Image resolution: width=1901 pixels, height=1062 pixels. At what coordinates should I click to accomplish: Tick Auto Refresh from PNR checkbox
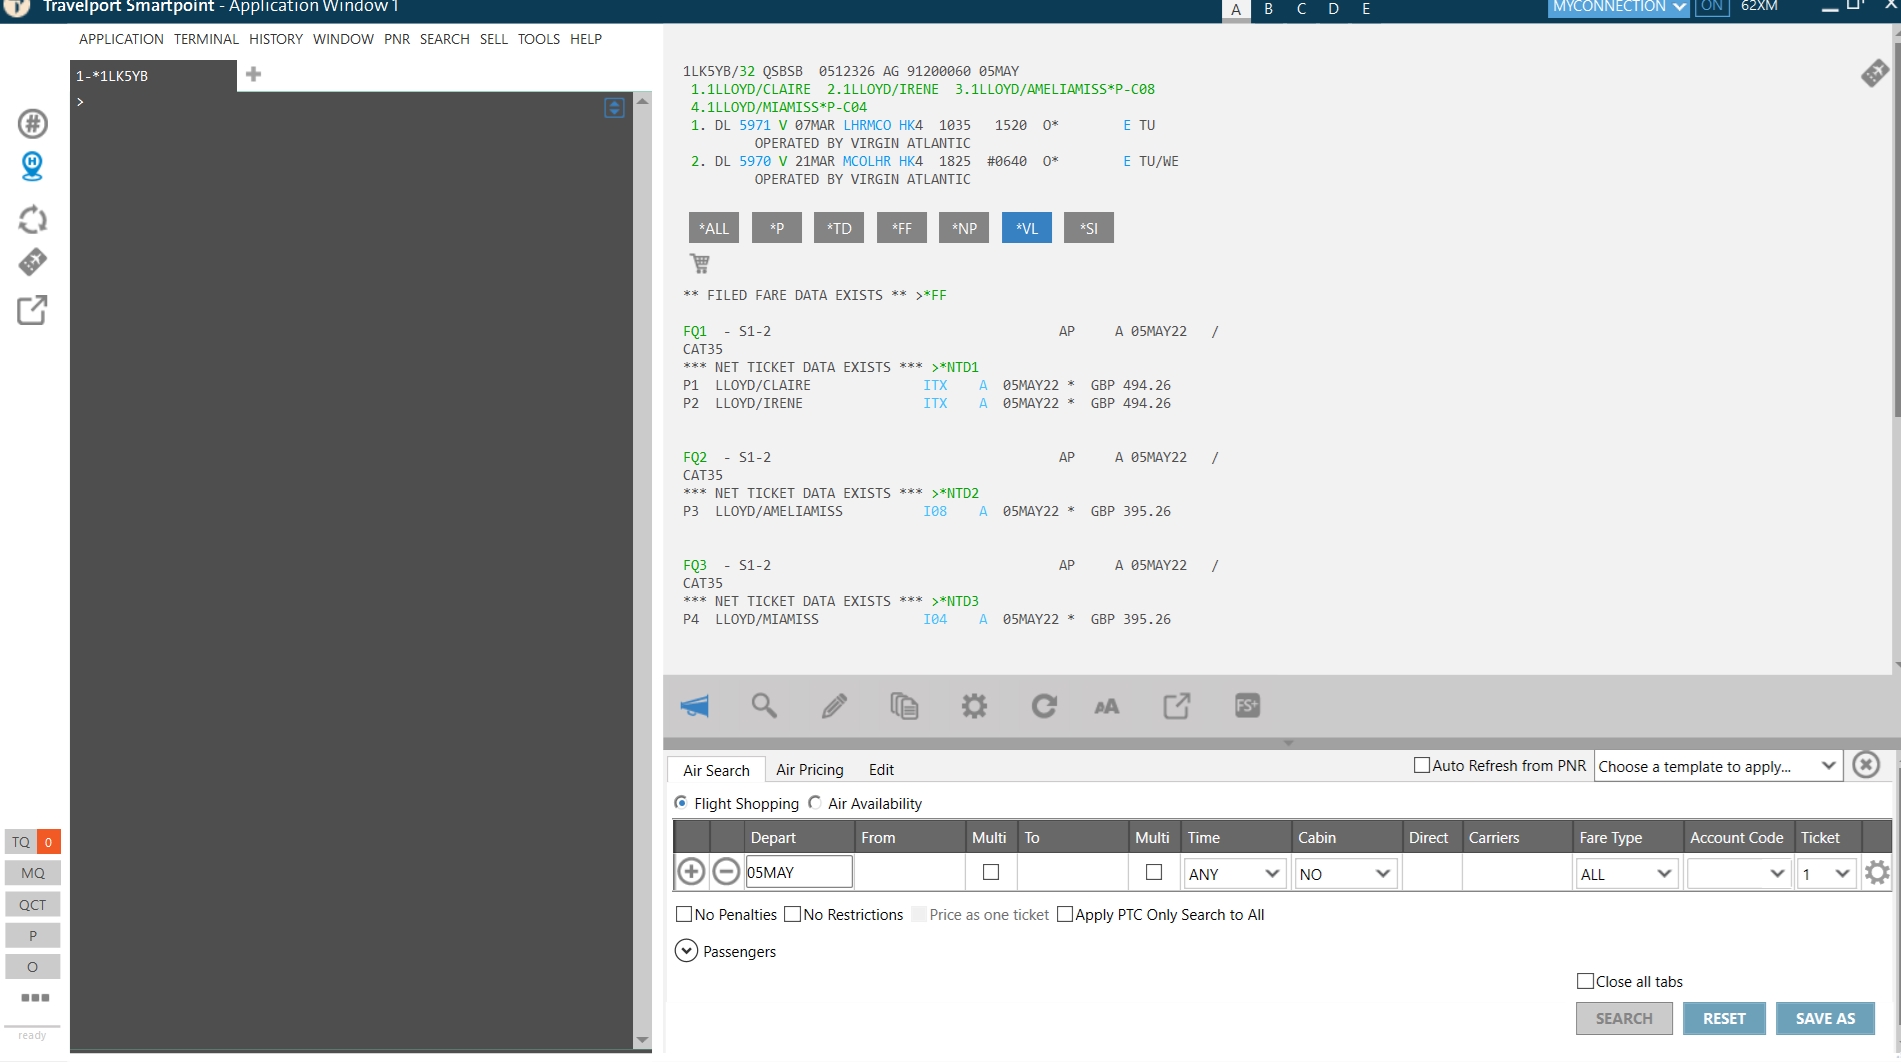pos(1422,766)
